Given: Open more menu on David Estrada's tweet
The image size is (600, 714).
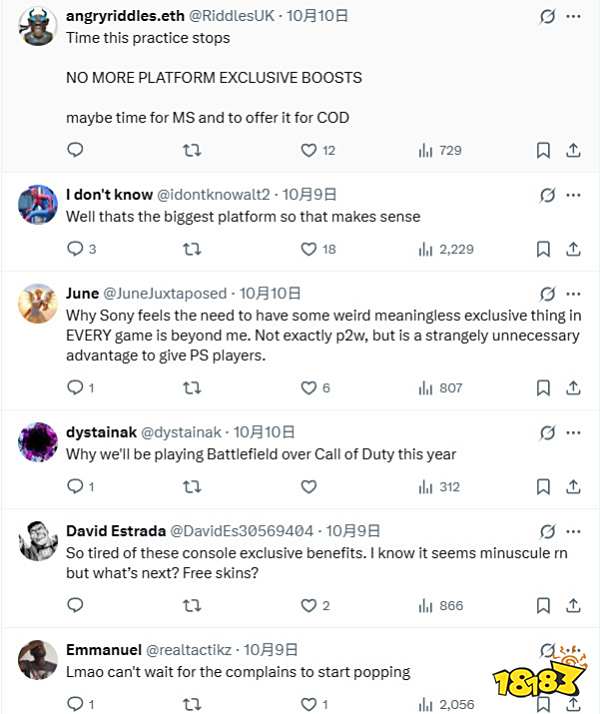Looking at the screenshot, I should point(573,531).
